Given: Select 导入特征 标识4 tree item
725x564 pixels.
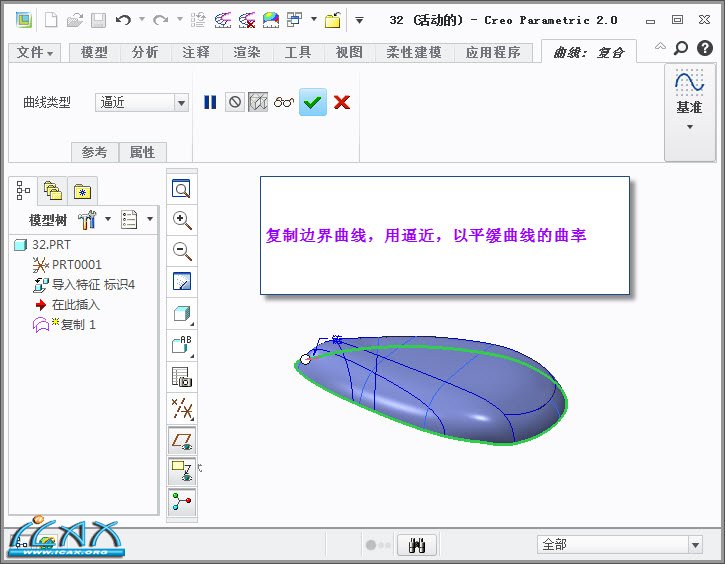Looking at the screenshot, I should click(x=84, y=285).
